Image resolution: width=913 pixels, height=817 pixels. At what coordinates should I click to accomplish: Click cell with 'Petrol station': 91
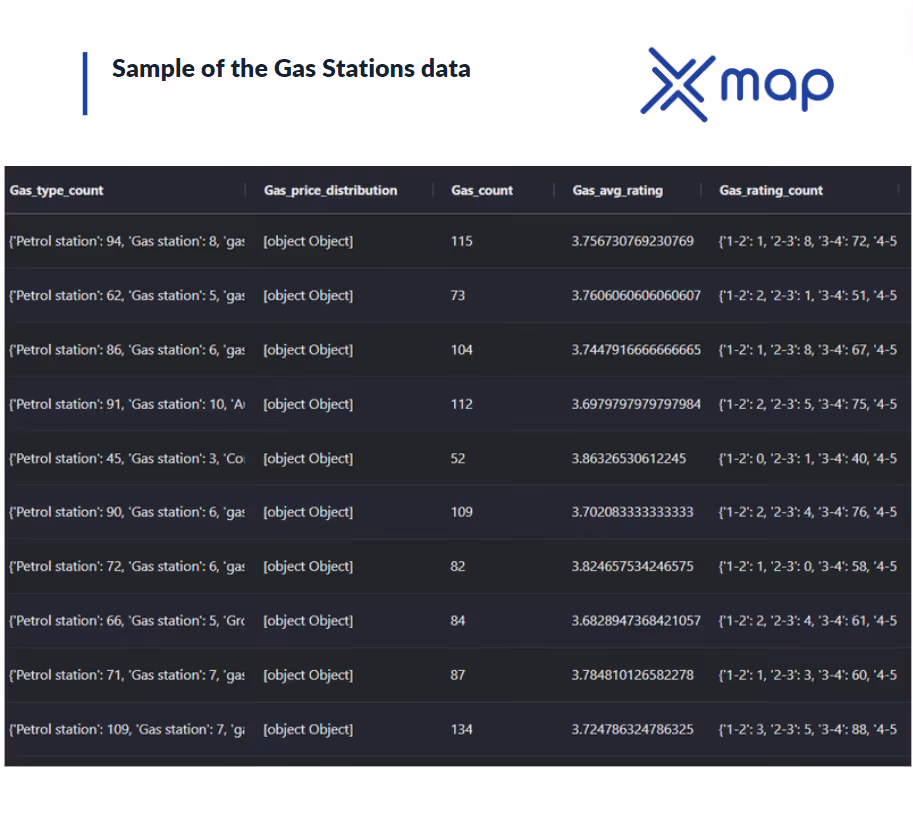coord(127,404)
